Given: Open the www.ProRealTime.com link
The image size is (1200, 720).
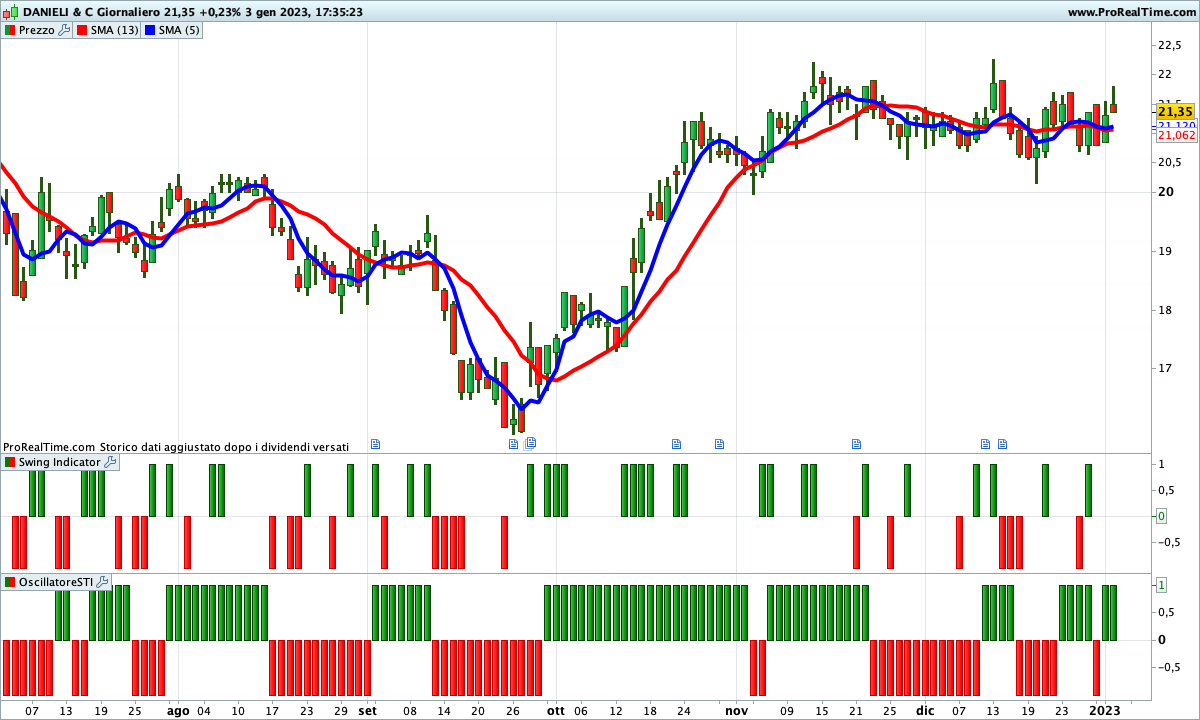Looking at the screenshot, I should 1131,12.
